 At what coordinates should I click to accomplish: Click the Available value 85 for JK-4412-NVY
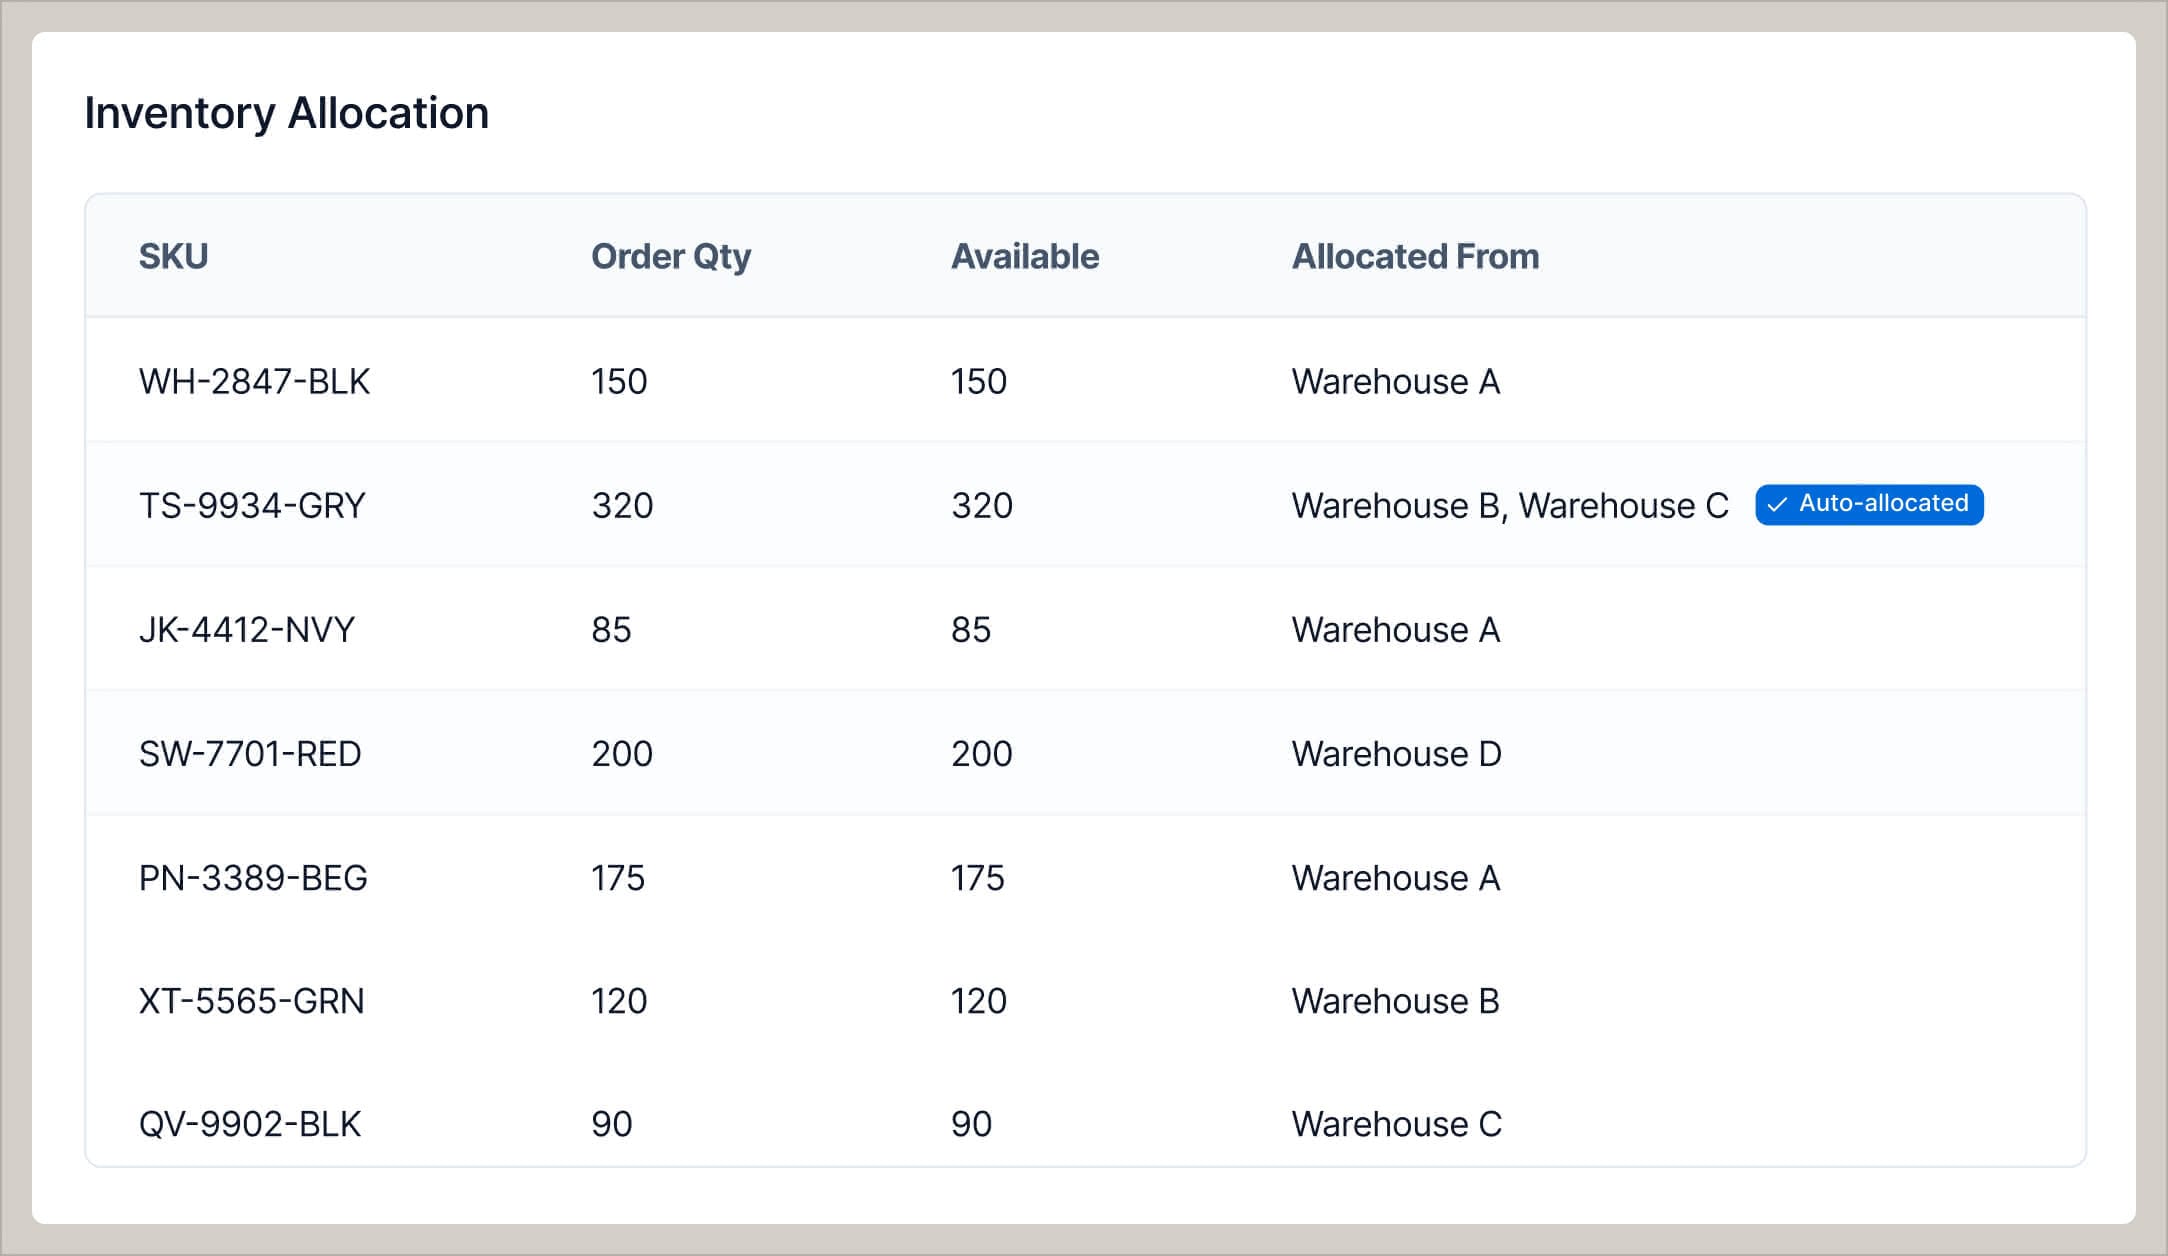[x=969, y=629]
